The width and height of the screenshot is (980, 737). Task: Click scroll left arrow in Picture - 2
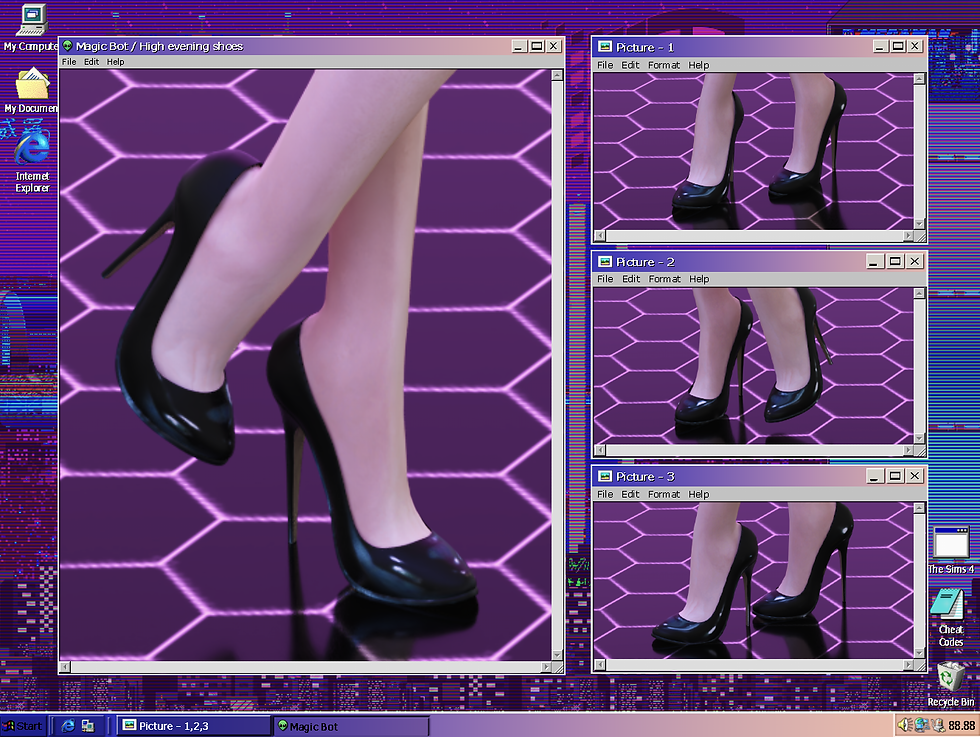coord(599,450)
